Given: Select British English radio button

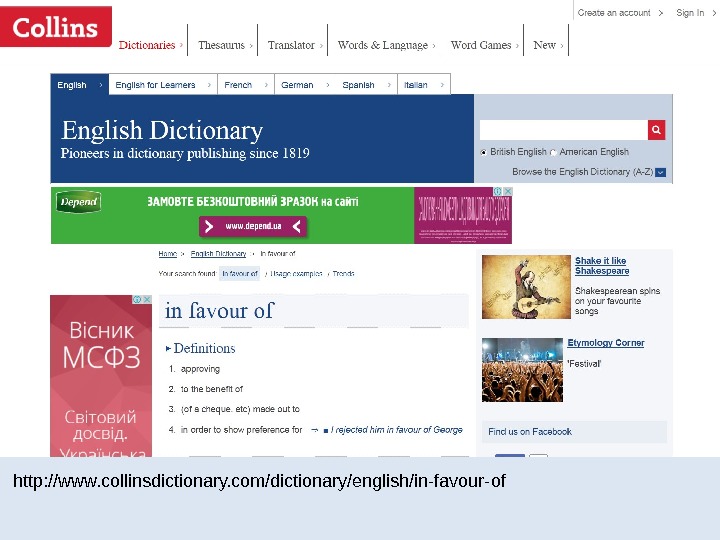Looking at the screenshot, I should 484,152.
